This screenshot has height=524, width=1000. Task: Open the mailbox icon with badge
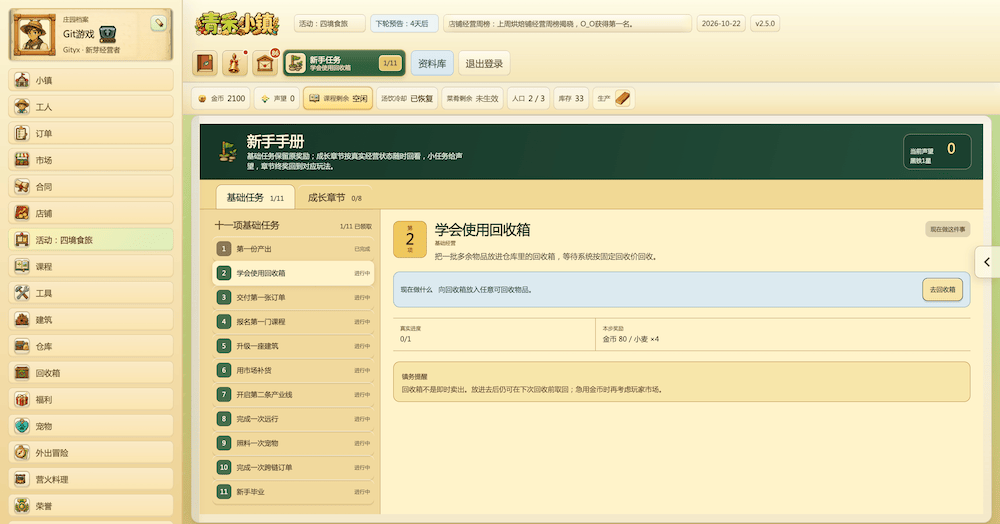coord(265,63)
